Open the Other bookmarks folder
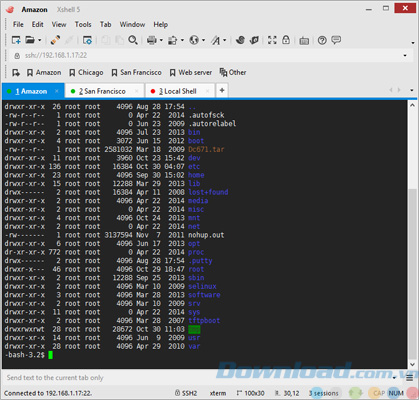The image size is (419, 400). tap(233, 72)
